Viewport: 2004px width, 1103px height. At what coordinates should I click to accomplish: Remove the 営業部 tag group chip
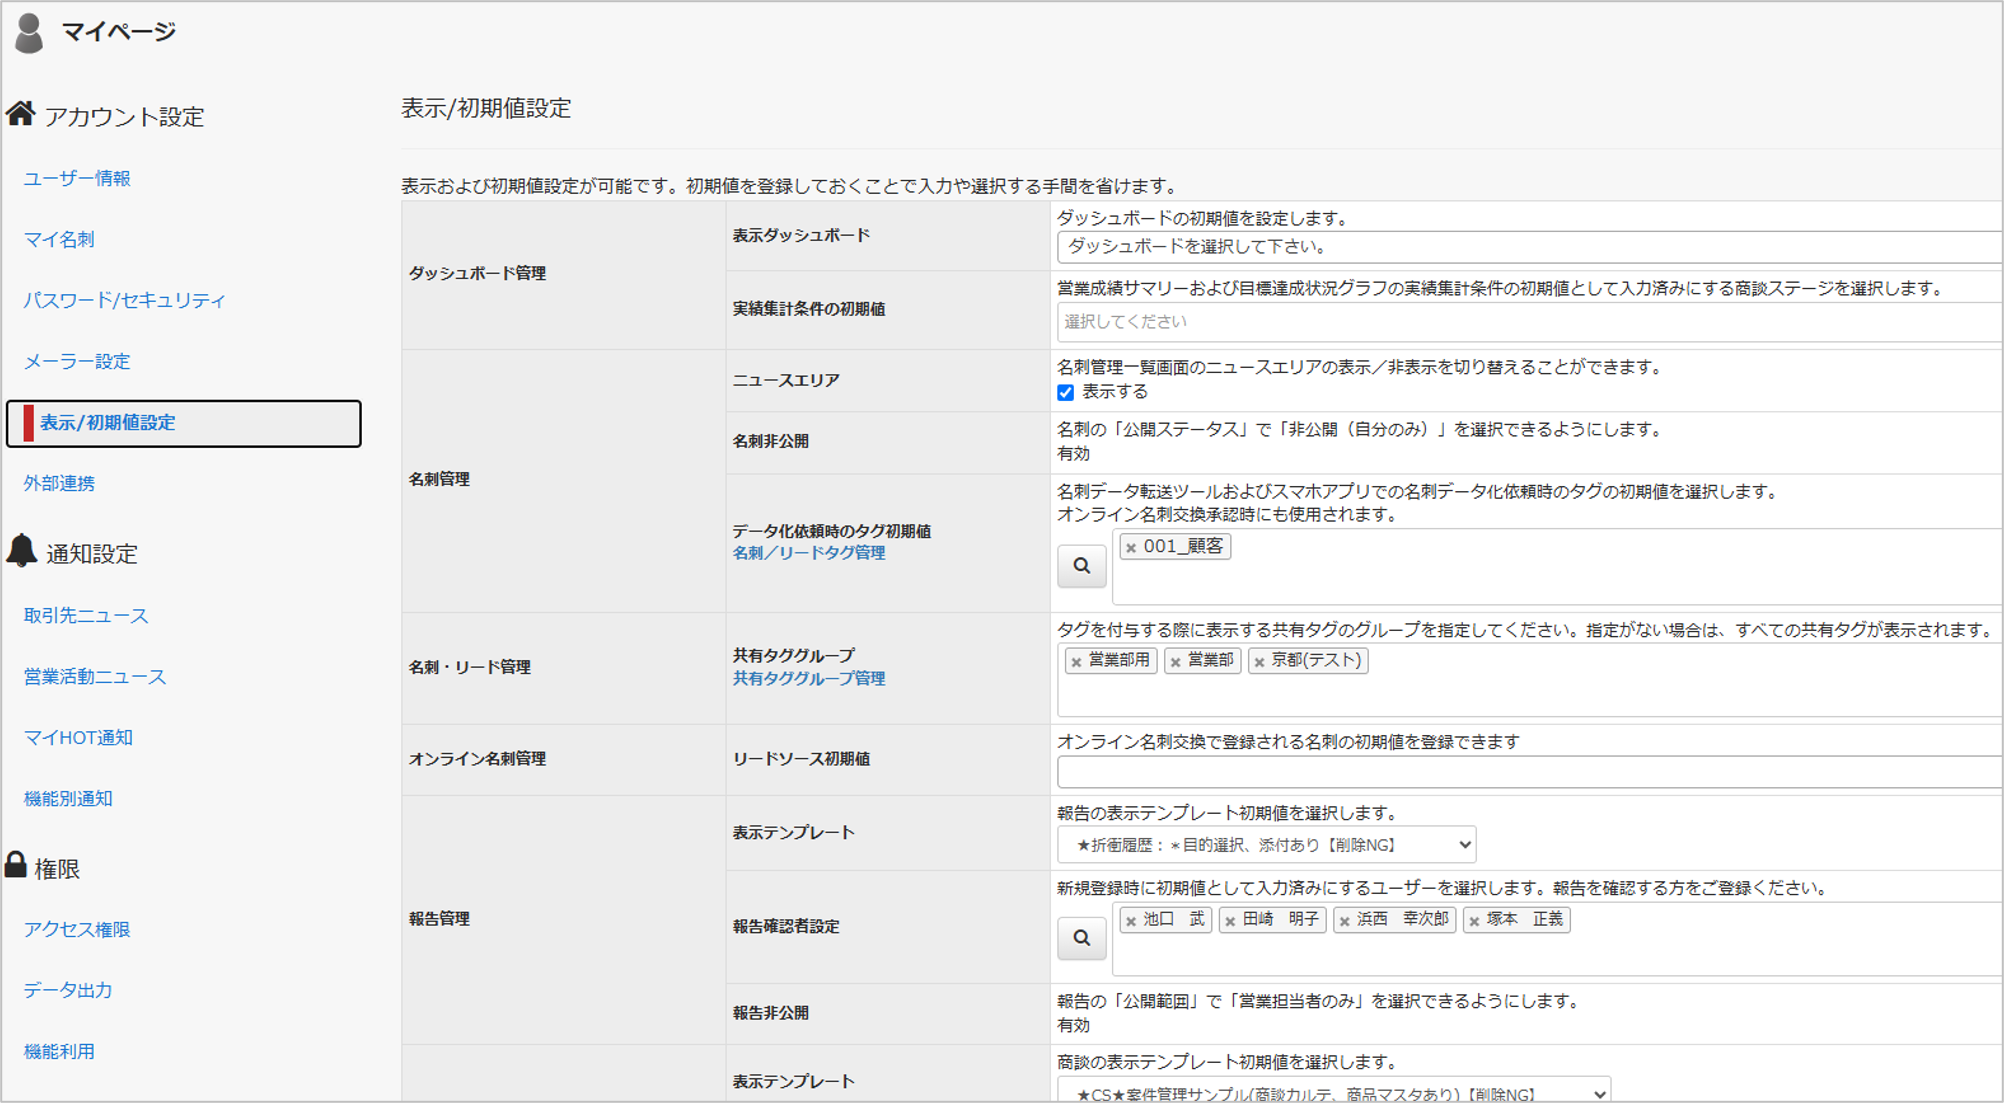click(x=1175, y=662)
